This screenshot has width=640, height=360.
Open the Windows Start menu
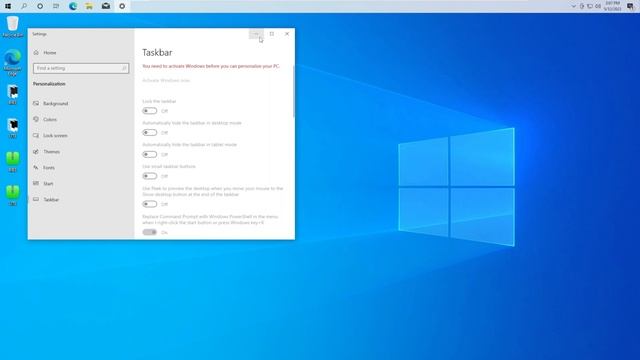tap(8, 6)
